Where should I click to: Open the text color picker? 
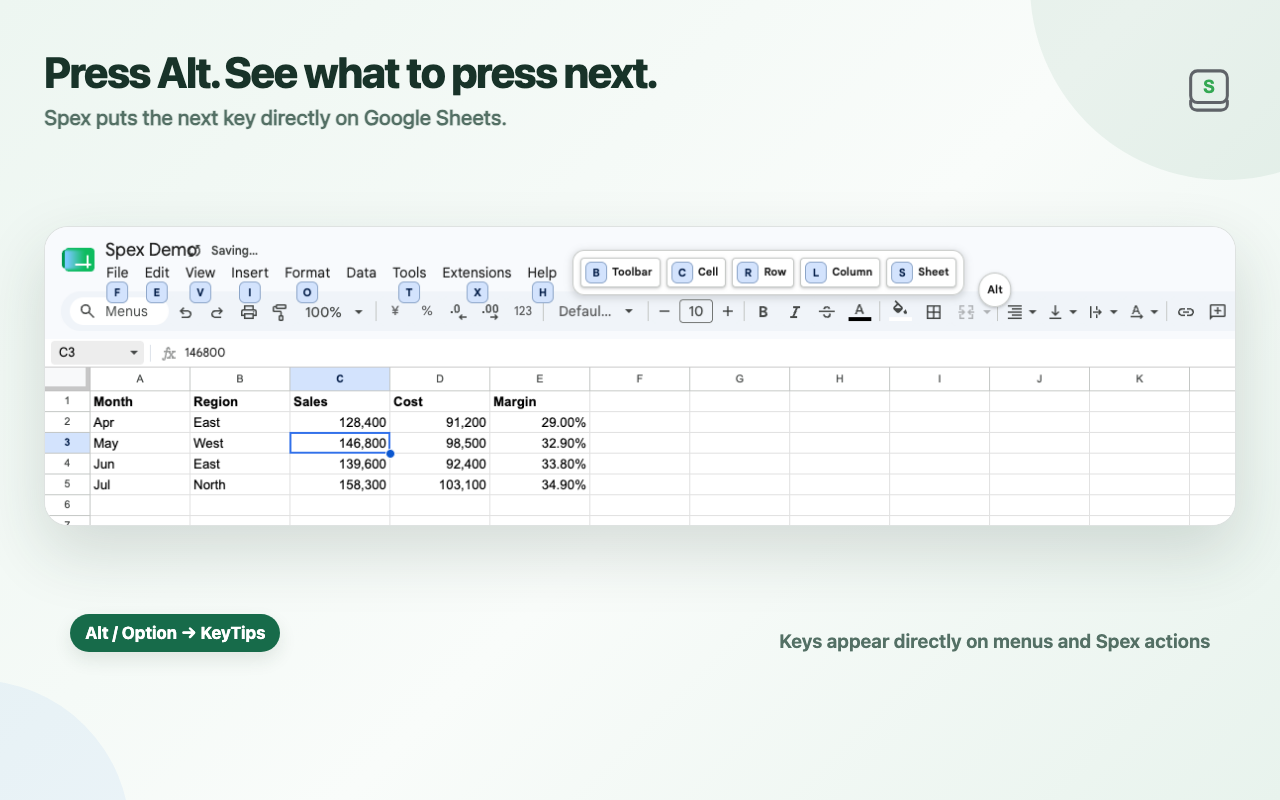coord(859,311)
